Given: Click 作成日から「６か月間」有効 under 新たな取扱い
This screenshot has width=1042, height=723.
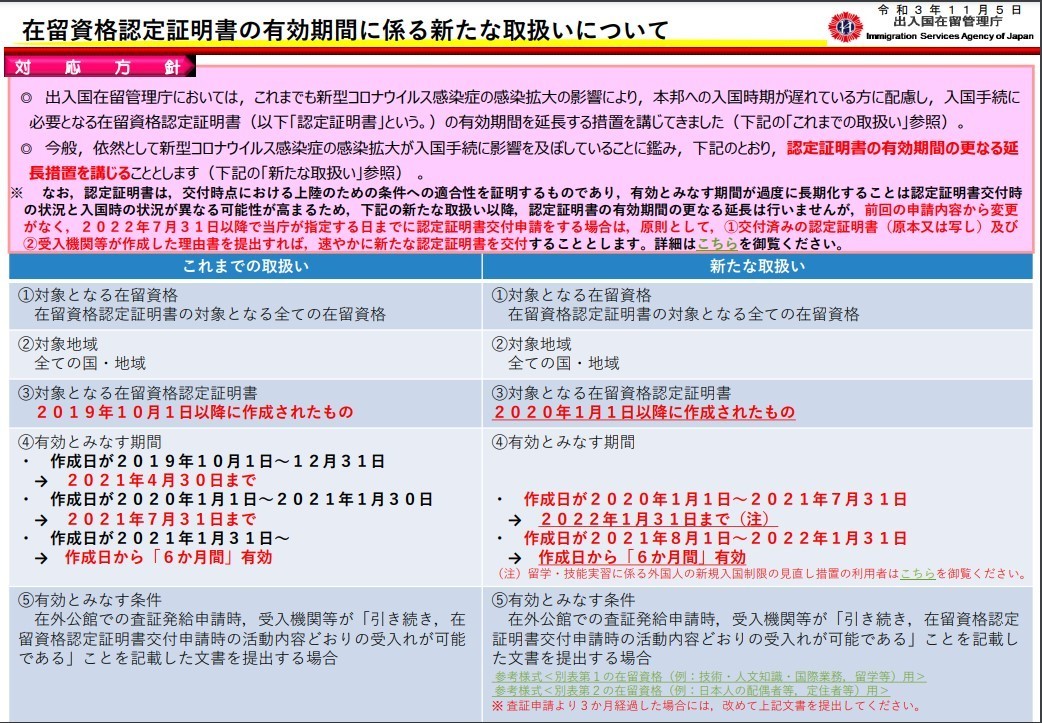Looking at the screenshot, I should pyautogui.click(x=643, y=557).
